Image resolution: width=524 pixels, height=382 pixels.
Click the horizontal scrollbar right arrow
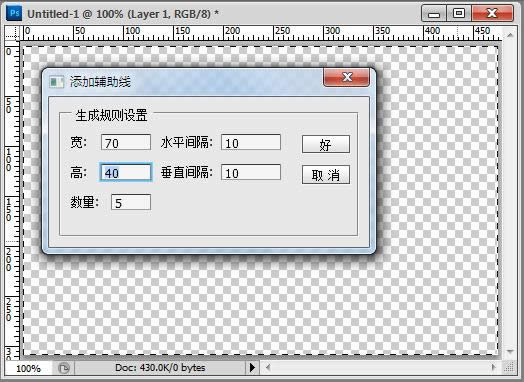click(494, 368)
